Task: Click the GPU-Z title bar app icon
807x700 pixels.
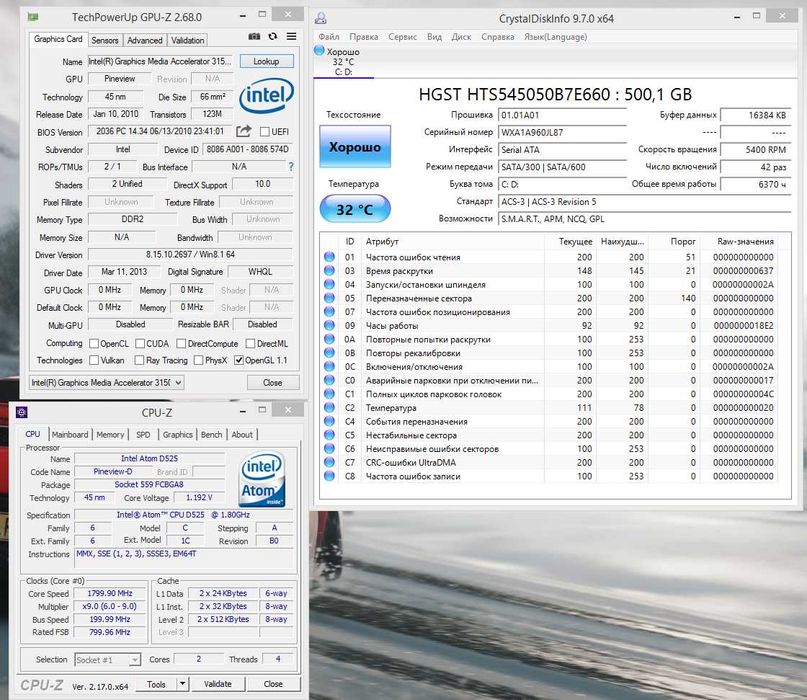Action: click(x=33, y=17)
